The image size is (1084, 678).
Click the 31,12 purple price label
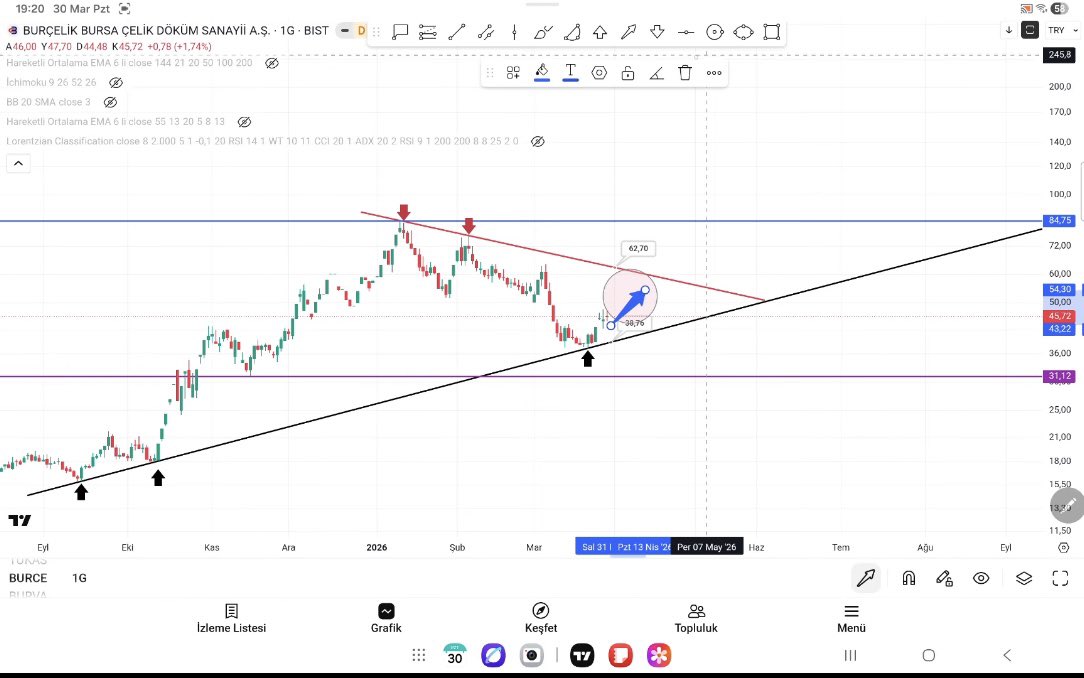point(1059,376)
